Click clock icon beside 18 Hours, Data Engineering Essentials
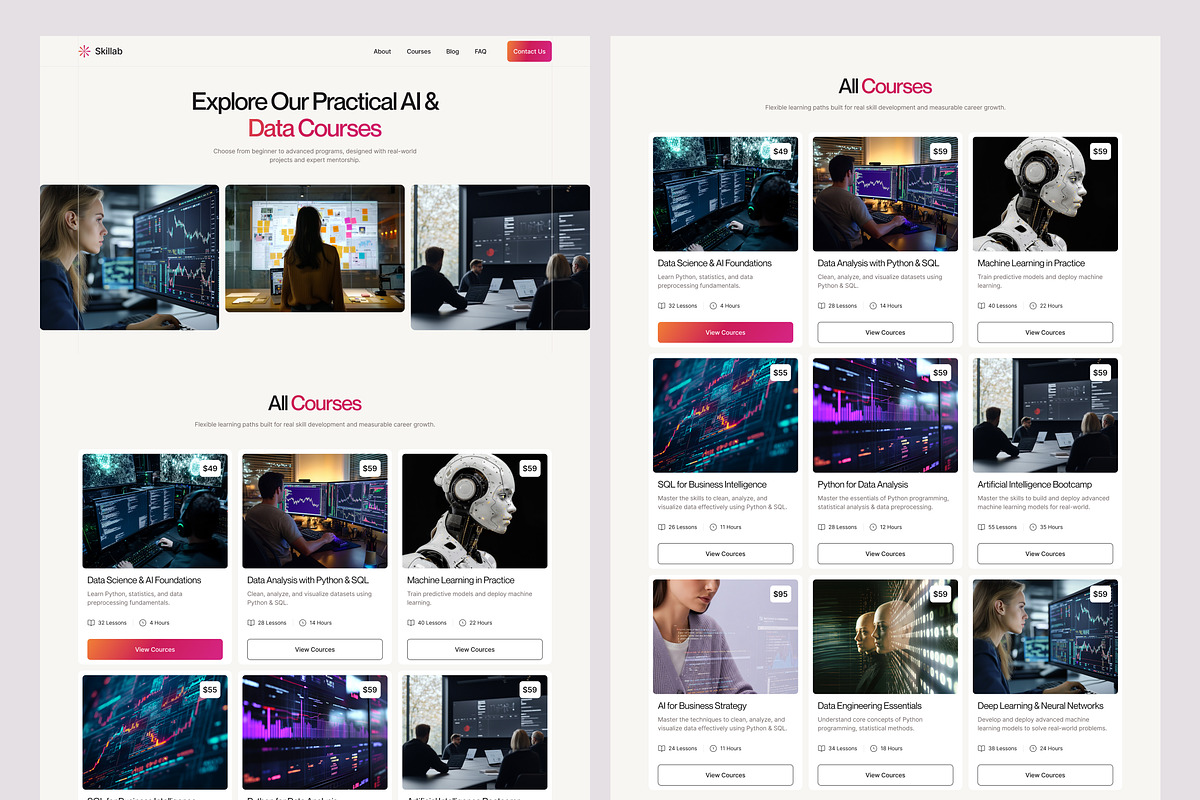 click(x=873, y=748)
